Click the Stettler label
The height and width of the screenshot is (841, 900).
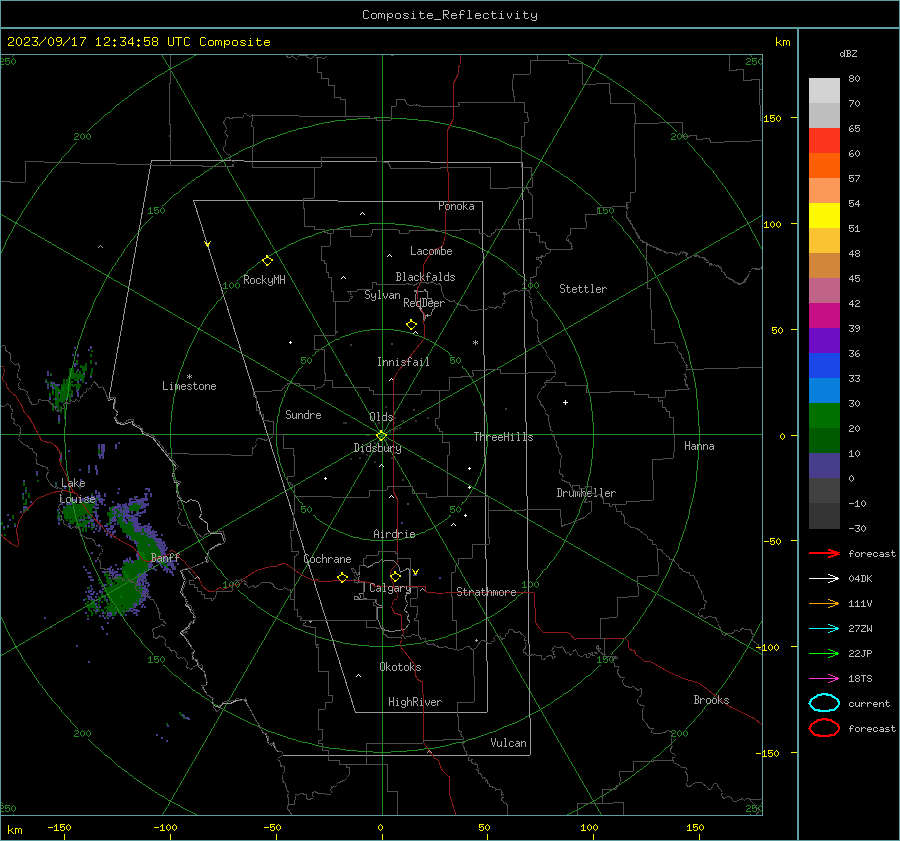pyautogui.click(x=583, y=289)
